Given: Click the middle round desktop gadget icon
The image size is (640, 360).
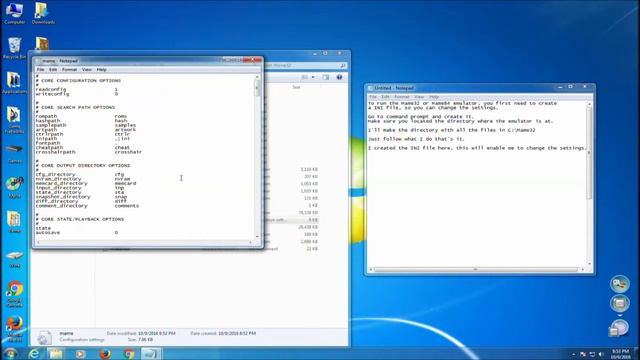Looking at the screenshot, I should coord(620,303).
